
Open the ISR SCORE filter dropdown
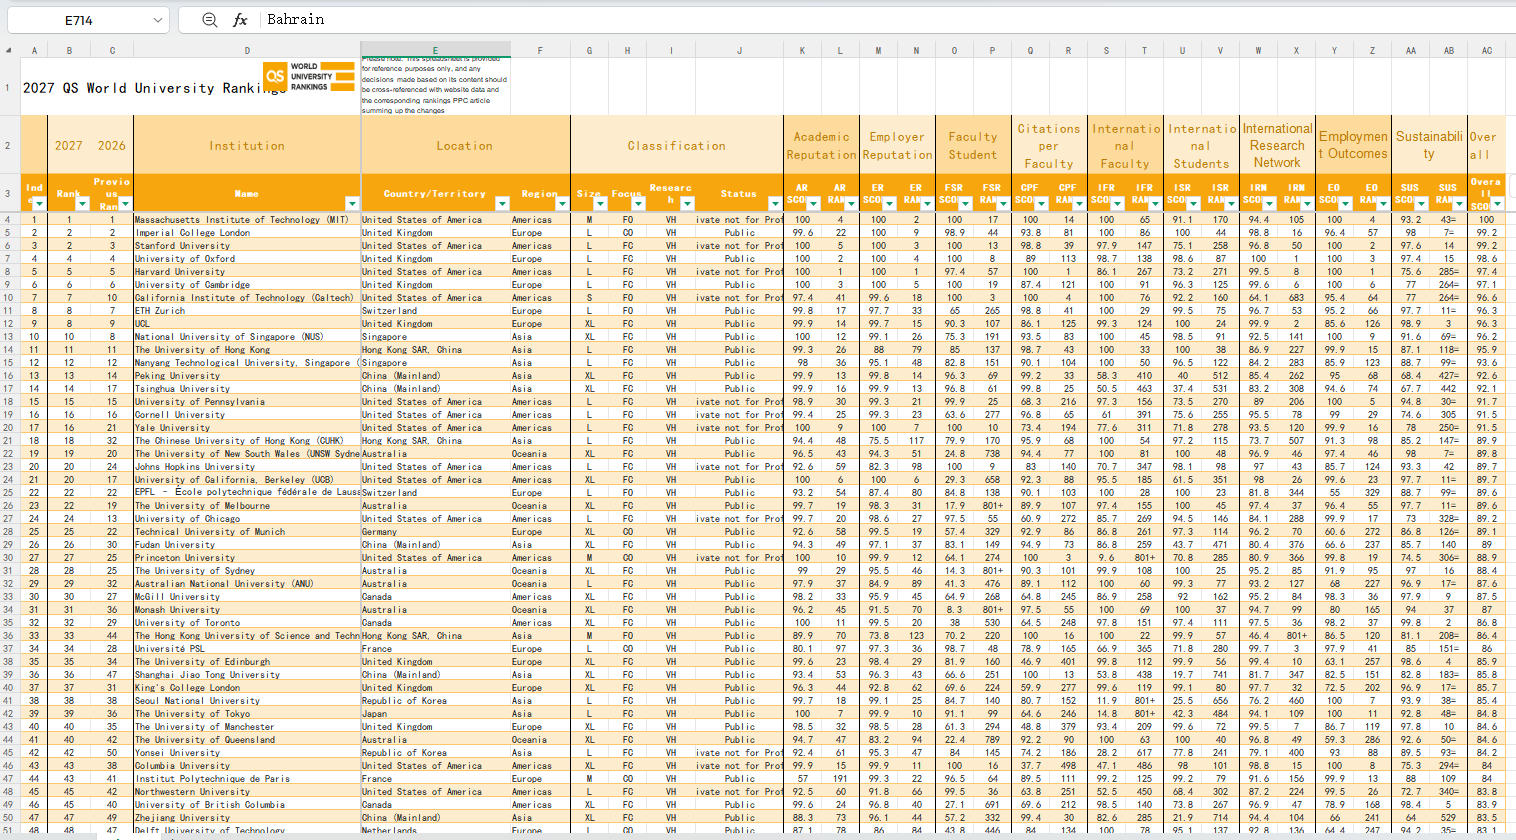pos(1193,204)
